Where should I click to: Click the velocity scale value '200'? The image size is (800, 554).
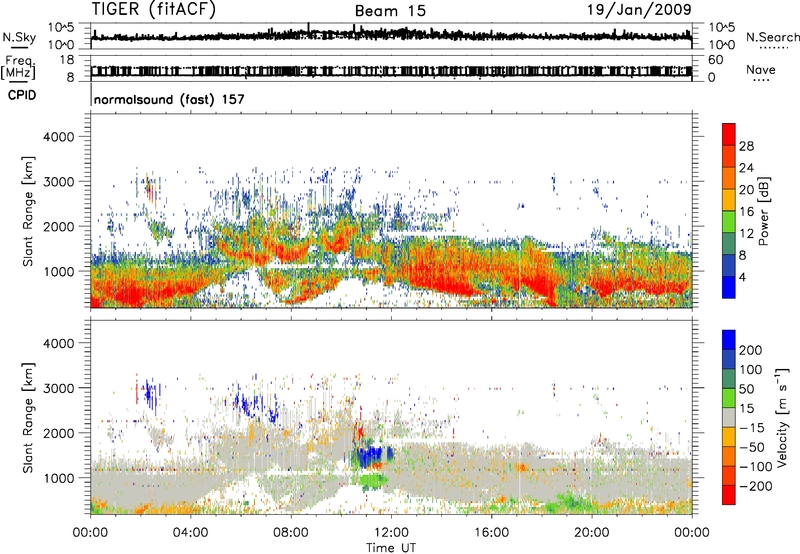751,350
